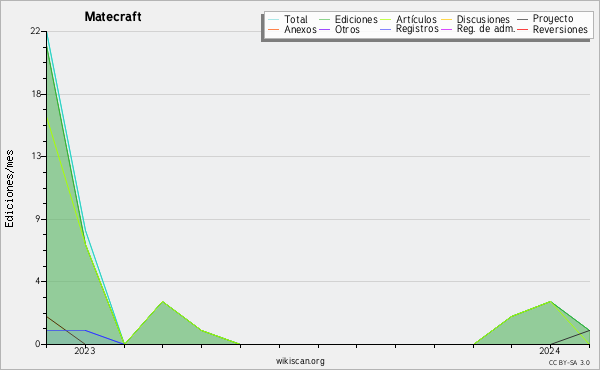Click the Matecraft chart title
600x370 pixels.
[113, 16]
